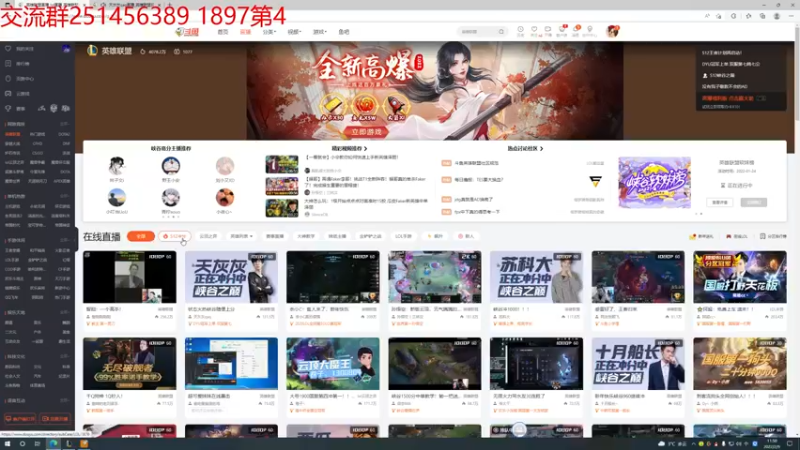Select the 'LOL手游' filter chip
The width and height of the screenshot is (800, 450).
tap(403, 236)
